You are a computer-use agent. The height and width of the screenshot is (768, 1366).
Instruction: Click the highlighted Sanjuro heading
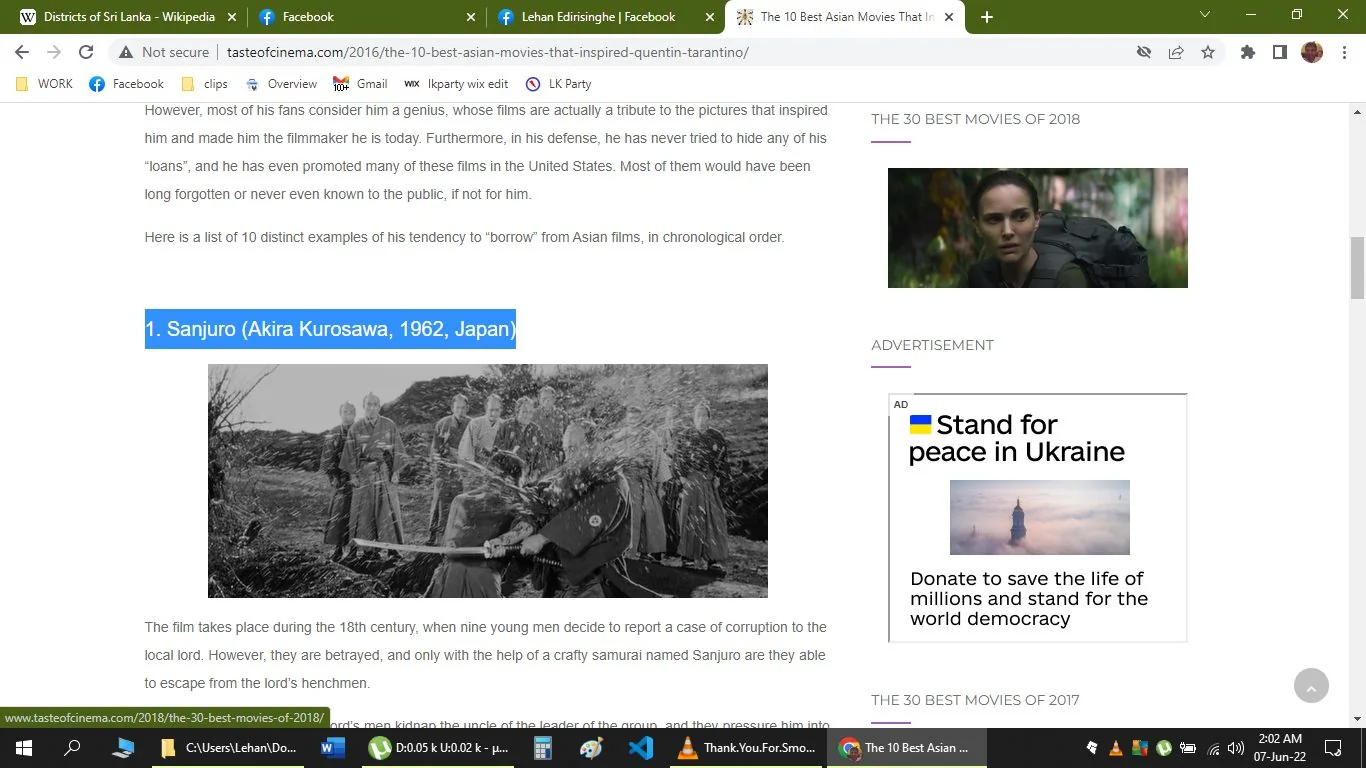click(x=330, y=329)
